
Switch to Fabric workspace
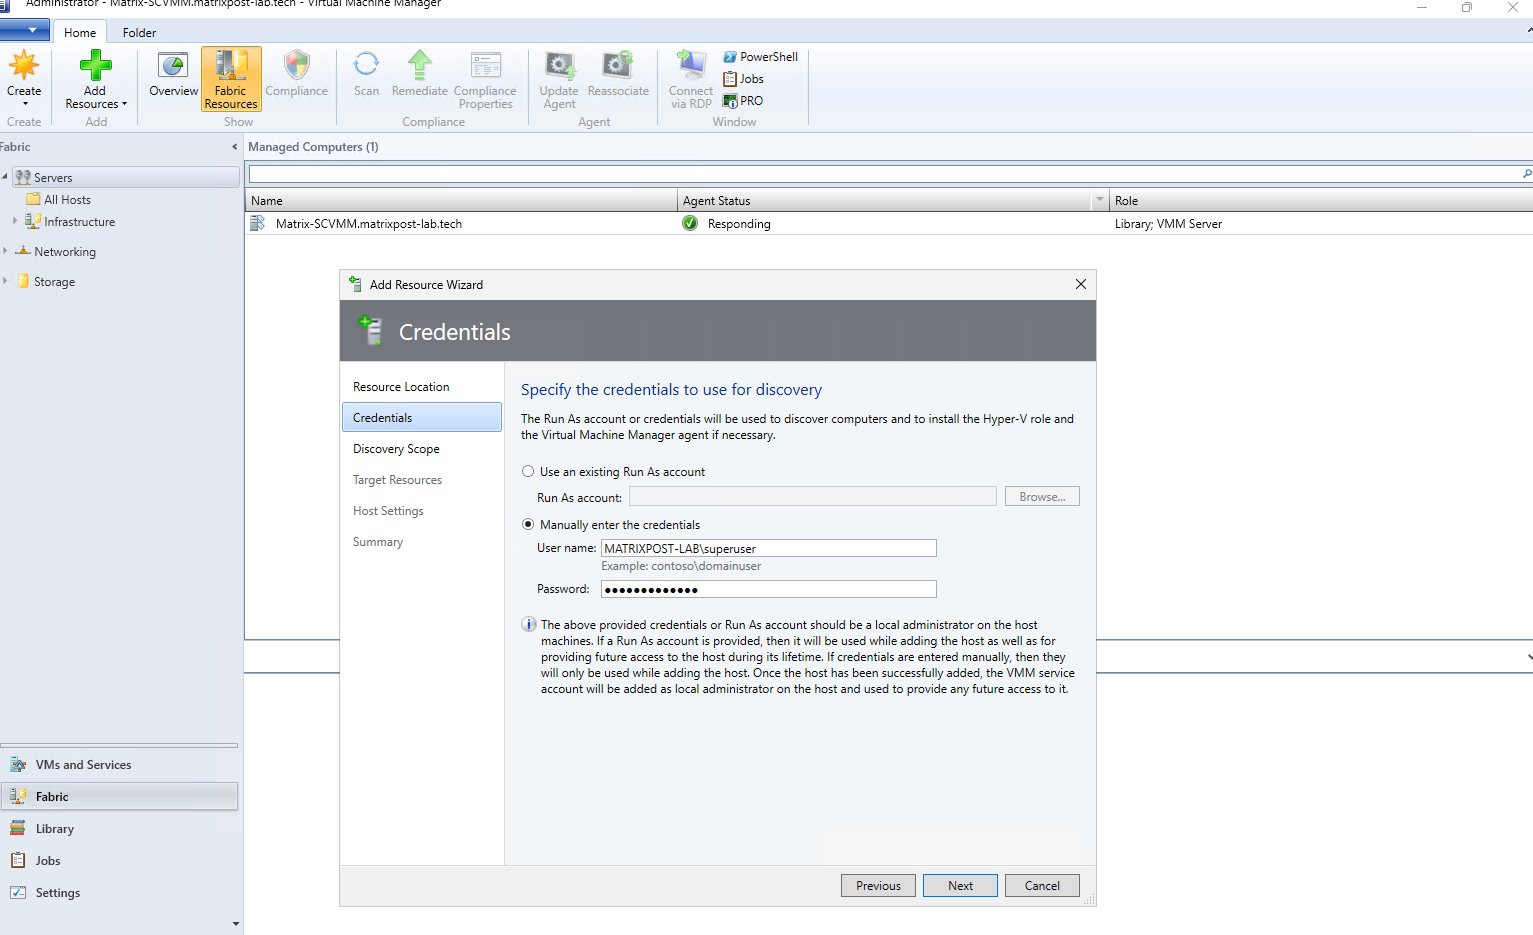(x=120, y=797)
